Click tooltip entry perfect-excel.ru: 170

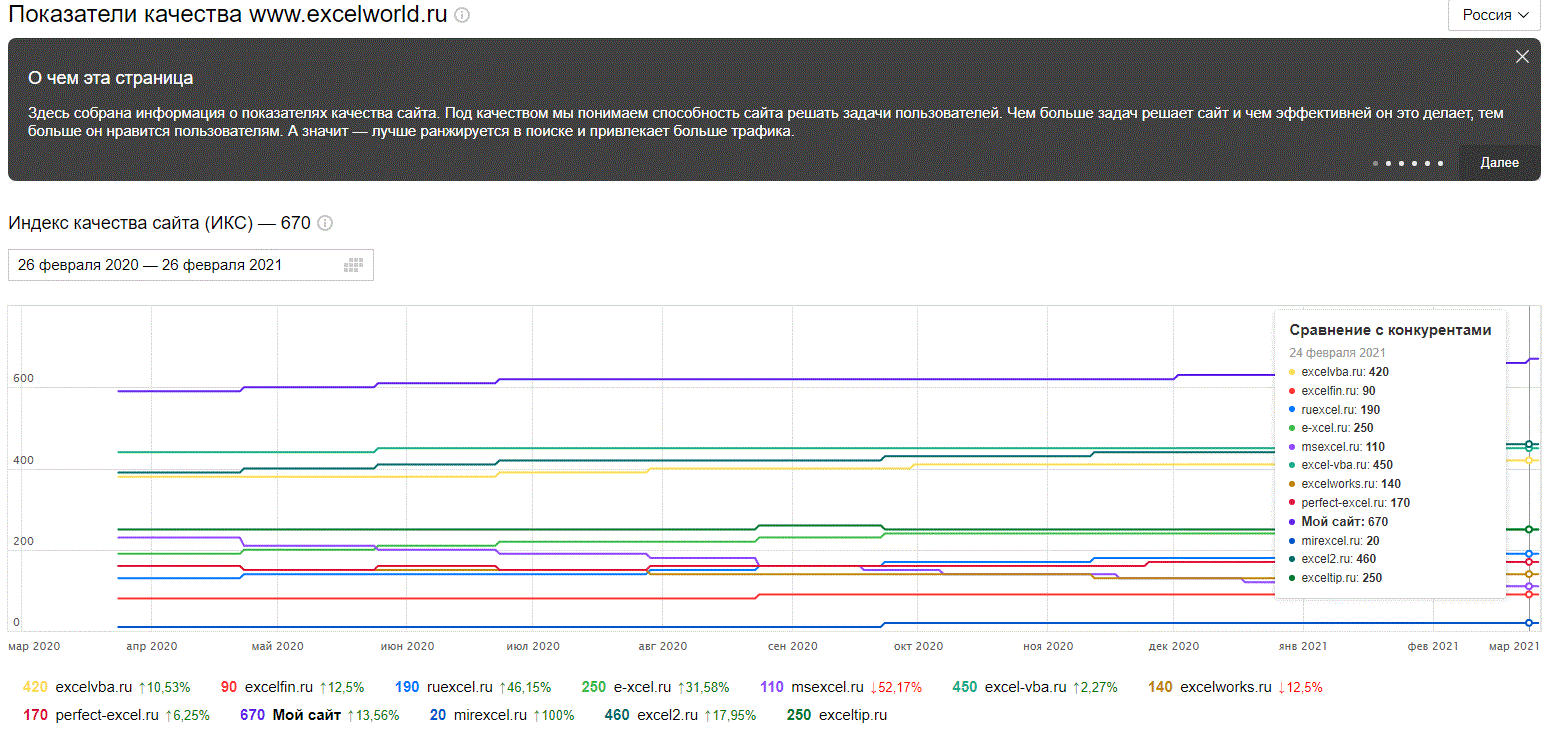click(x=1349, y=503)
